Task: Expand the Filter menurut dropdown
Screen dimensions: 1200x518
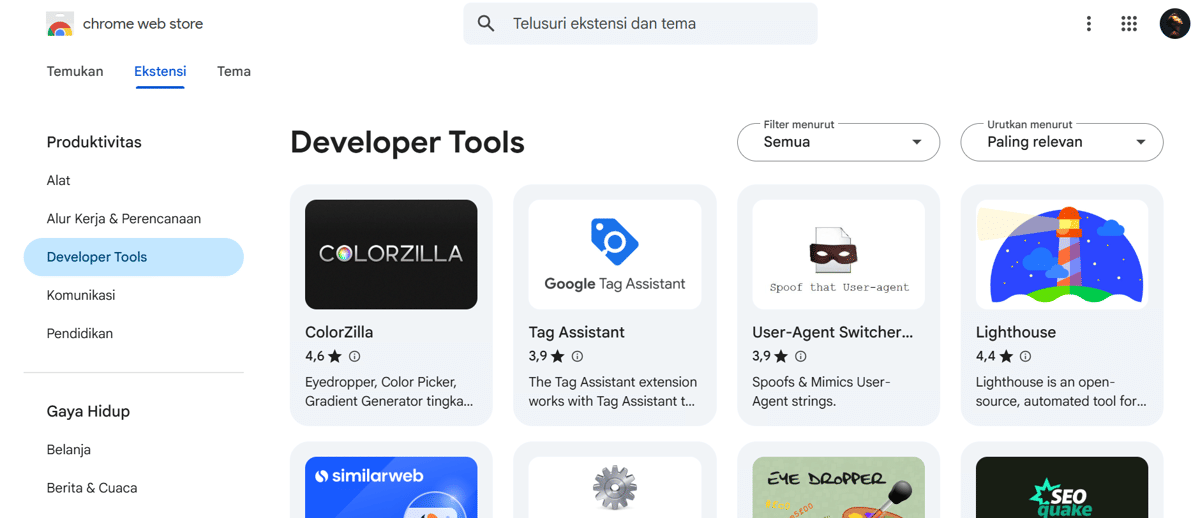Action: [x=838, y=142]
